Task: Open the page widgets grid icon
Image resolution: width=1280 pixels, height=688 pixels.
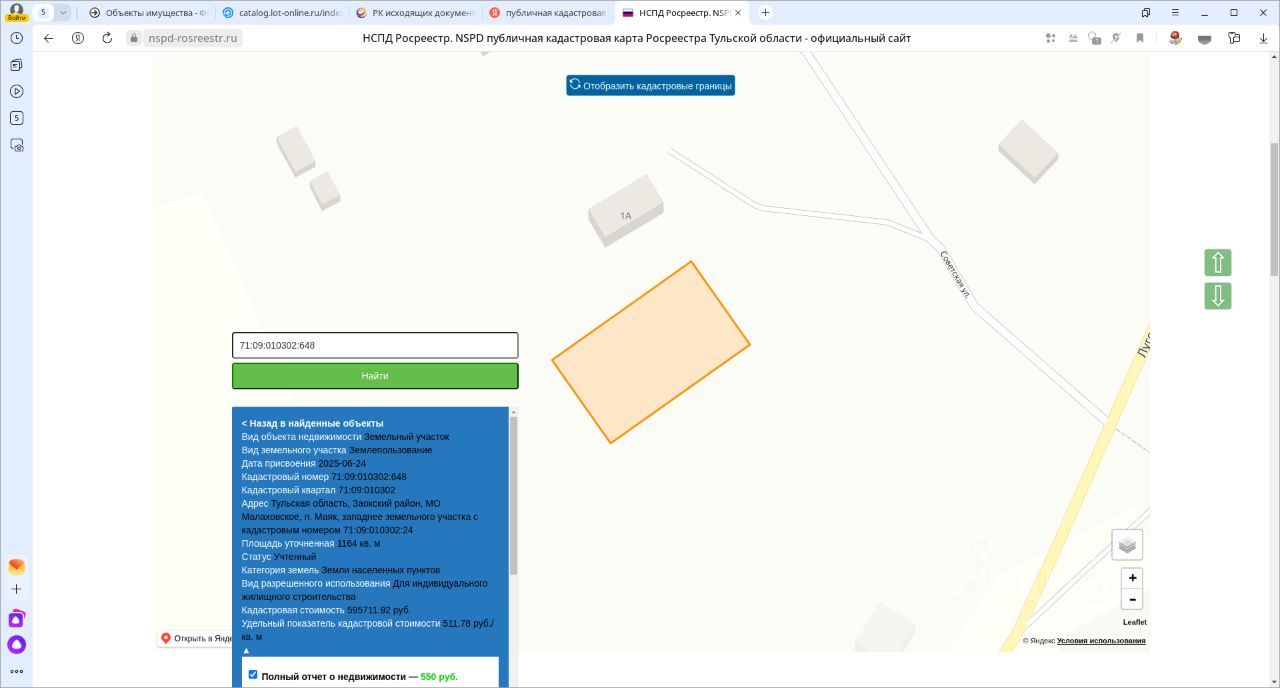Action: click(1050, 38)
